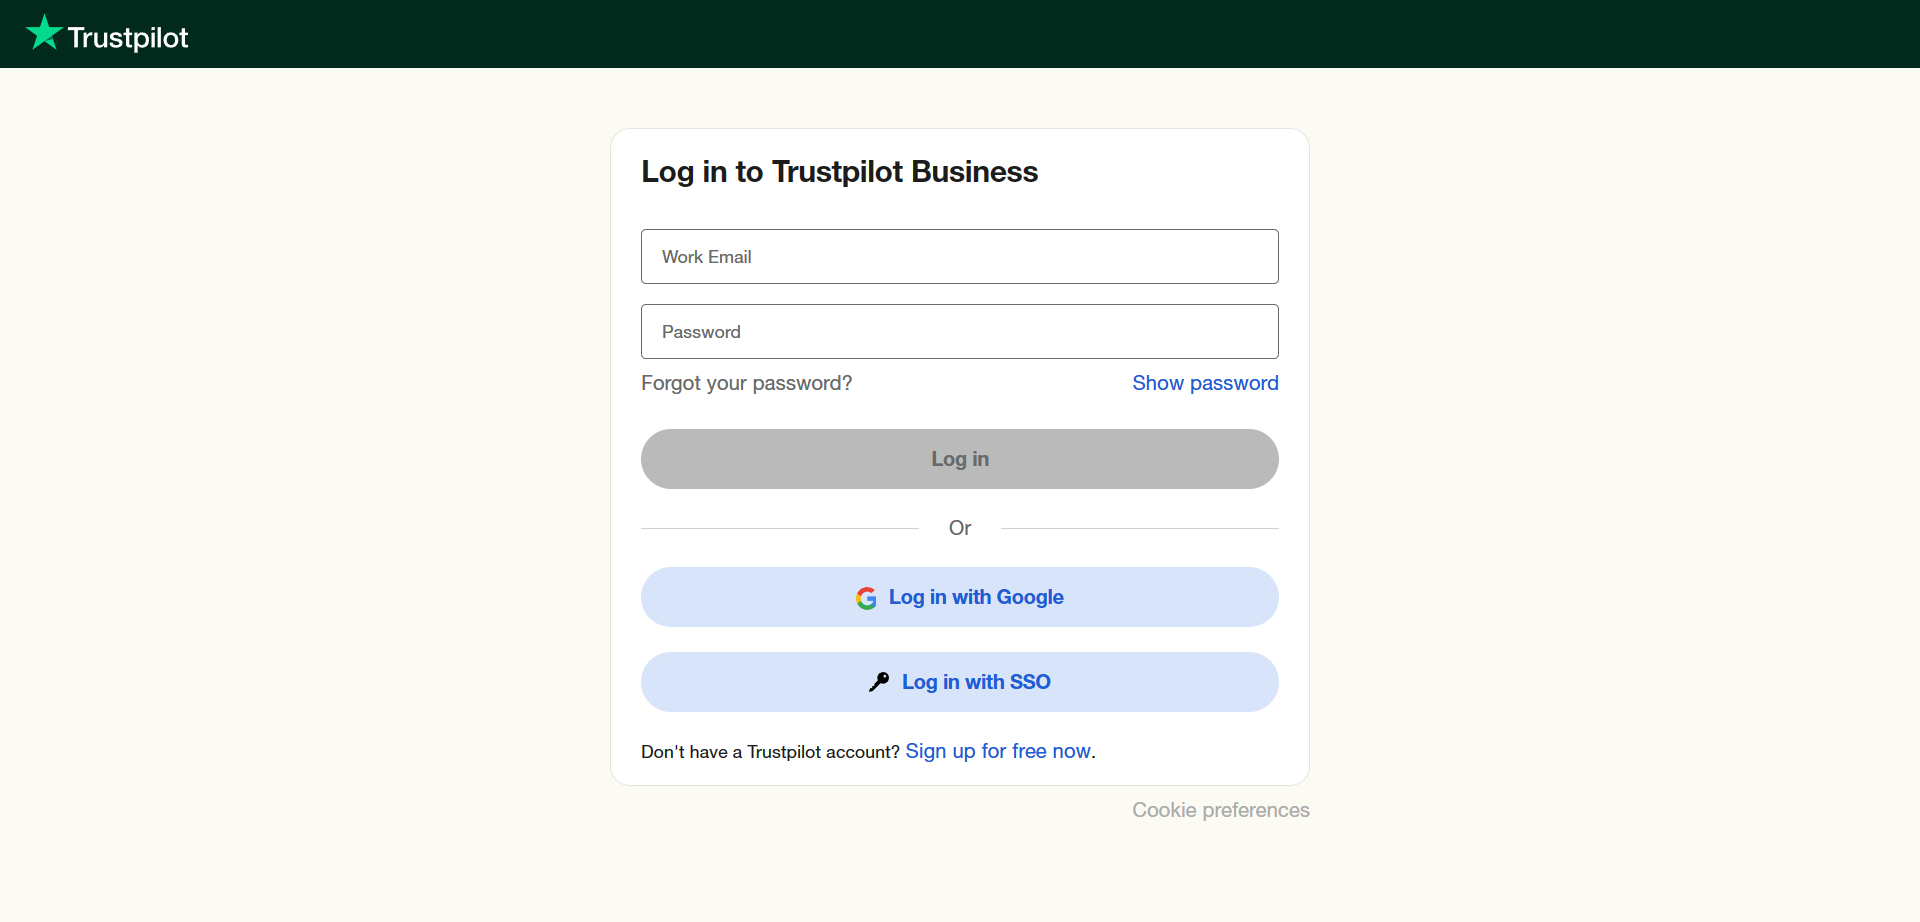Choose Log in with Google
Screen dimensions: 1920x922
960,597
